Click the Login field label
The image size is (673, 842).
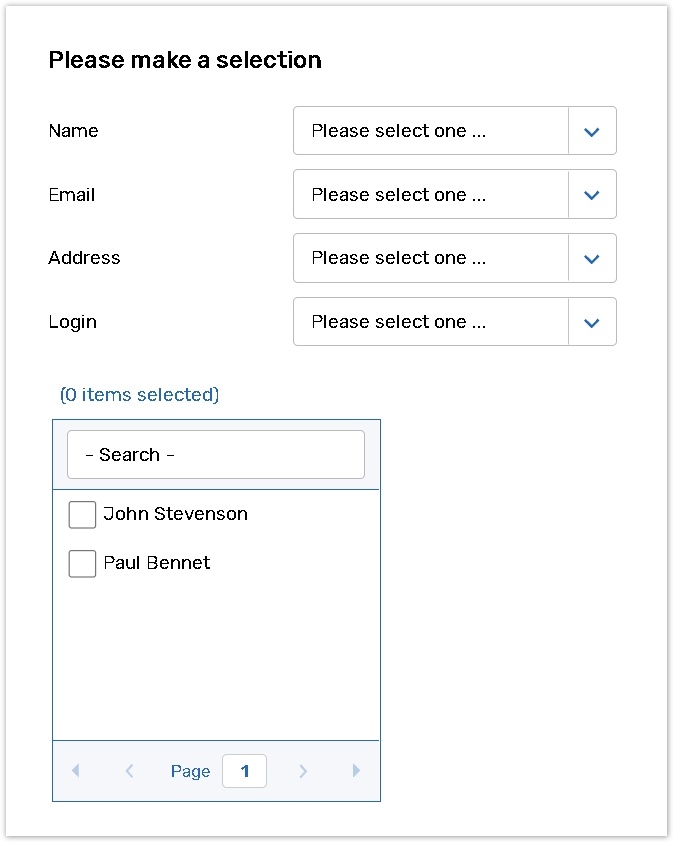tap(73, 322)
